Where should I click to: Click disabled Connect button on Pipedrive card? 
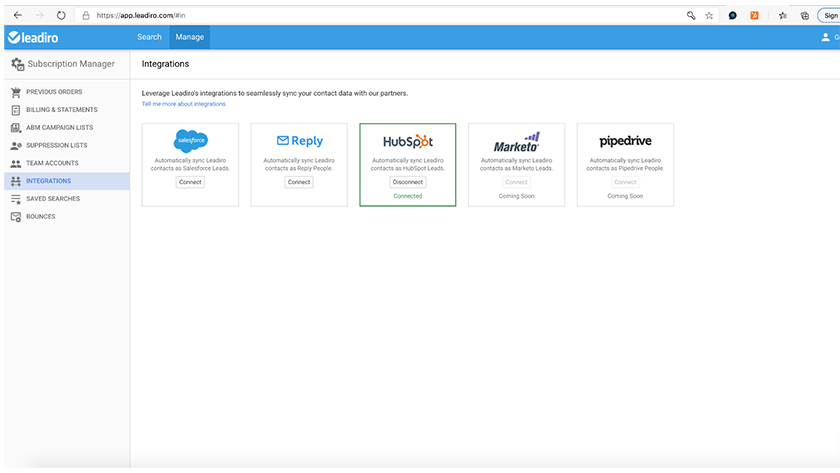(x=625, y=182)
